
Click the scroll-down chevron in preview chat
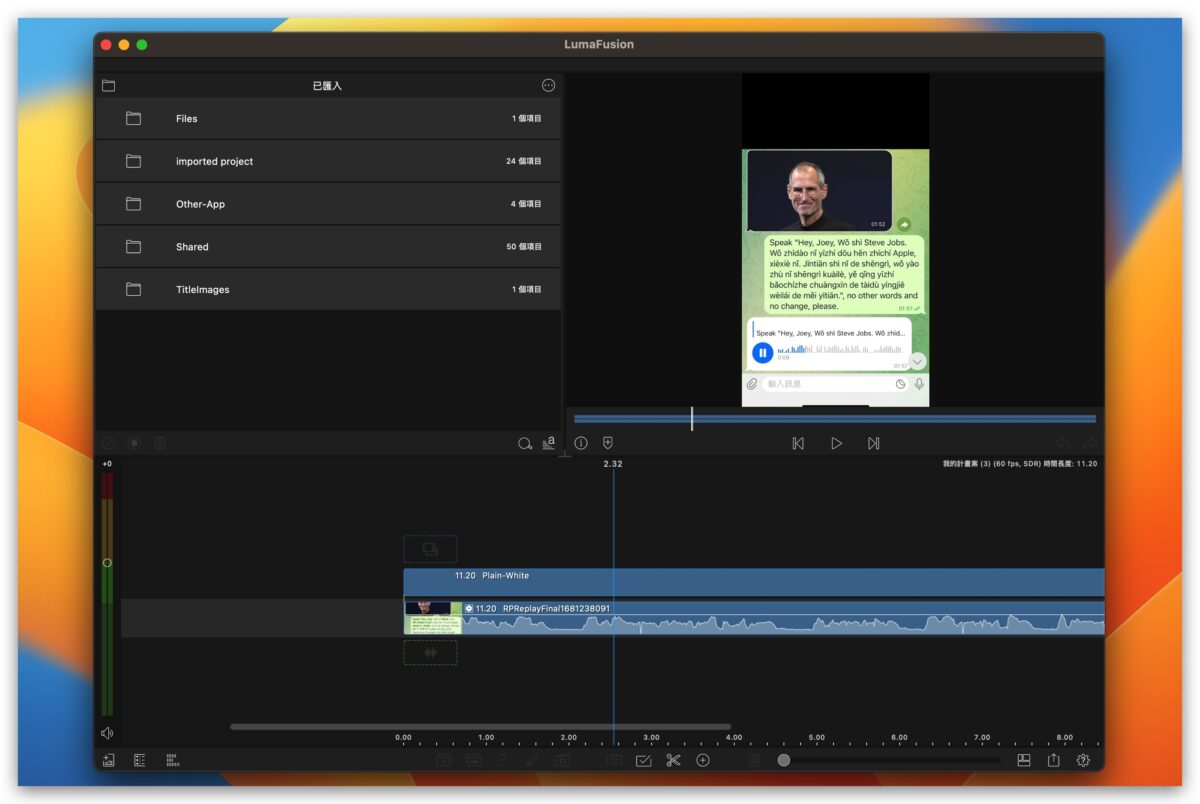(x=917, y=361)
